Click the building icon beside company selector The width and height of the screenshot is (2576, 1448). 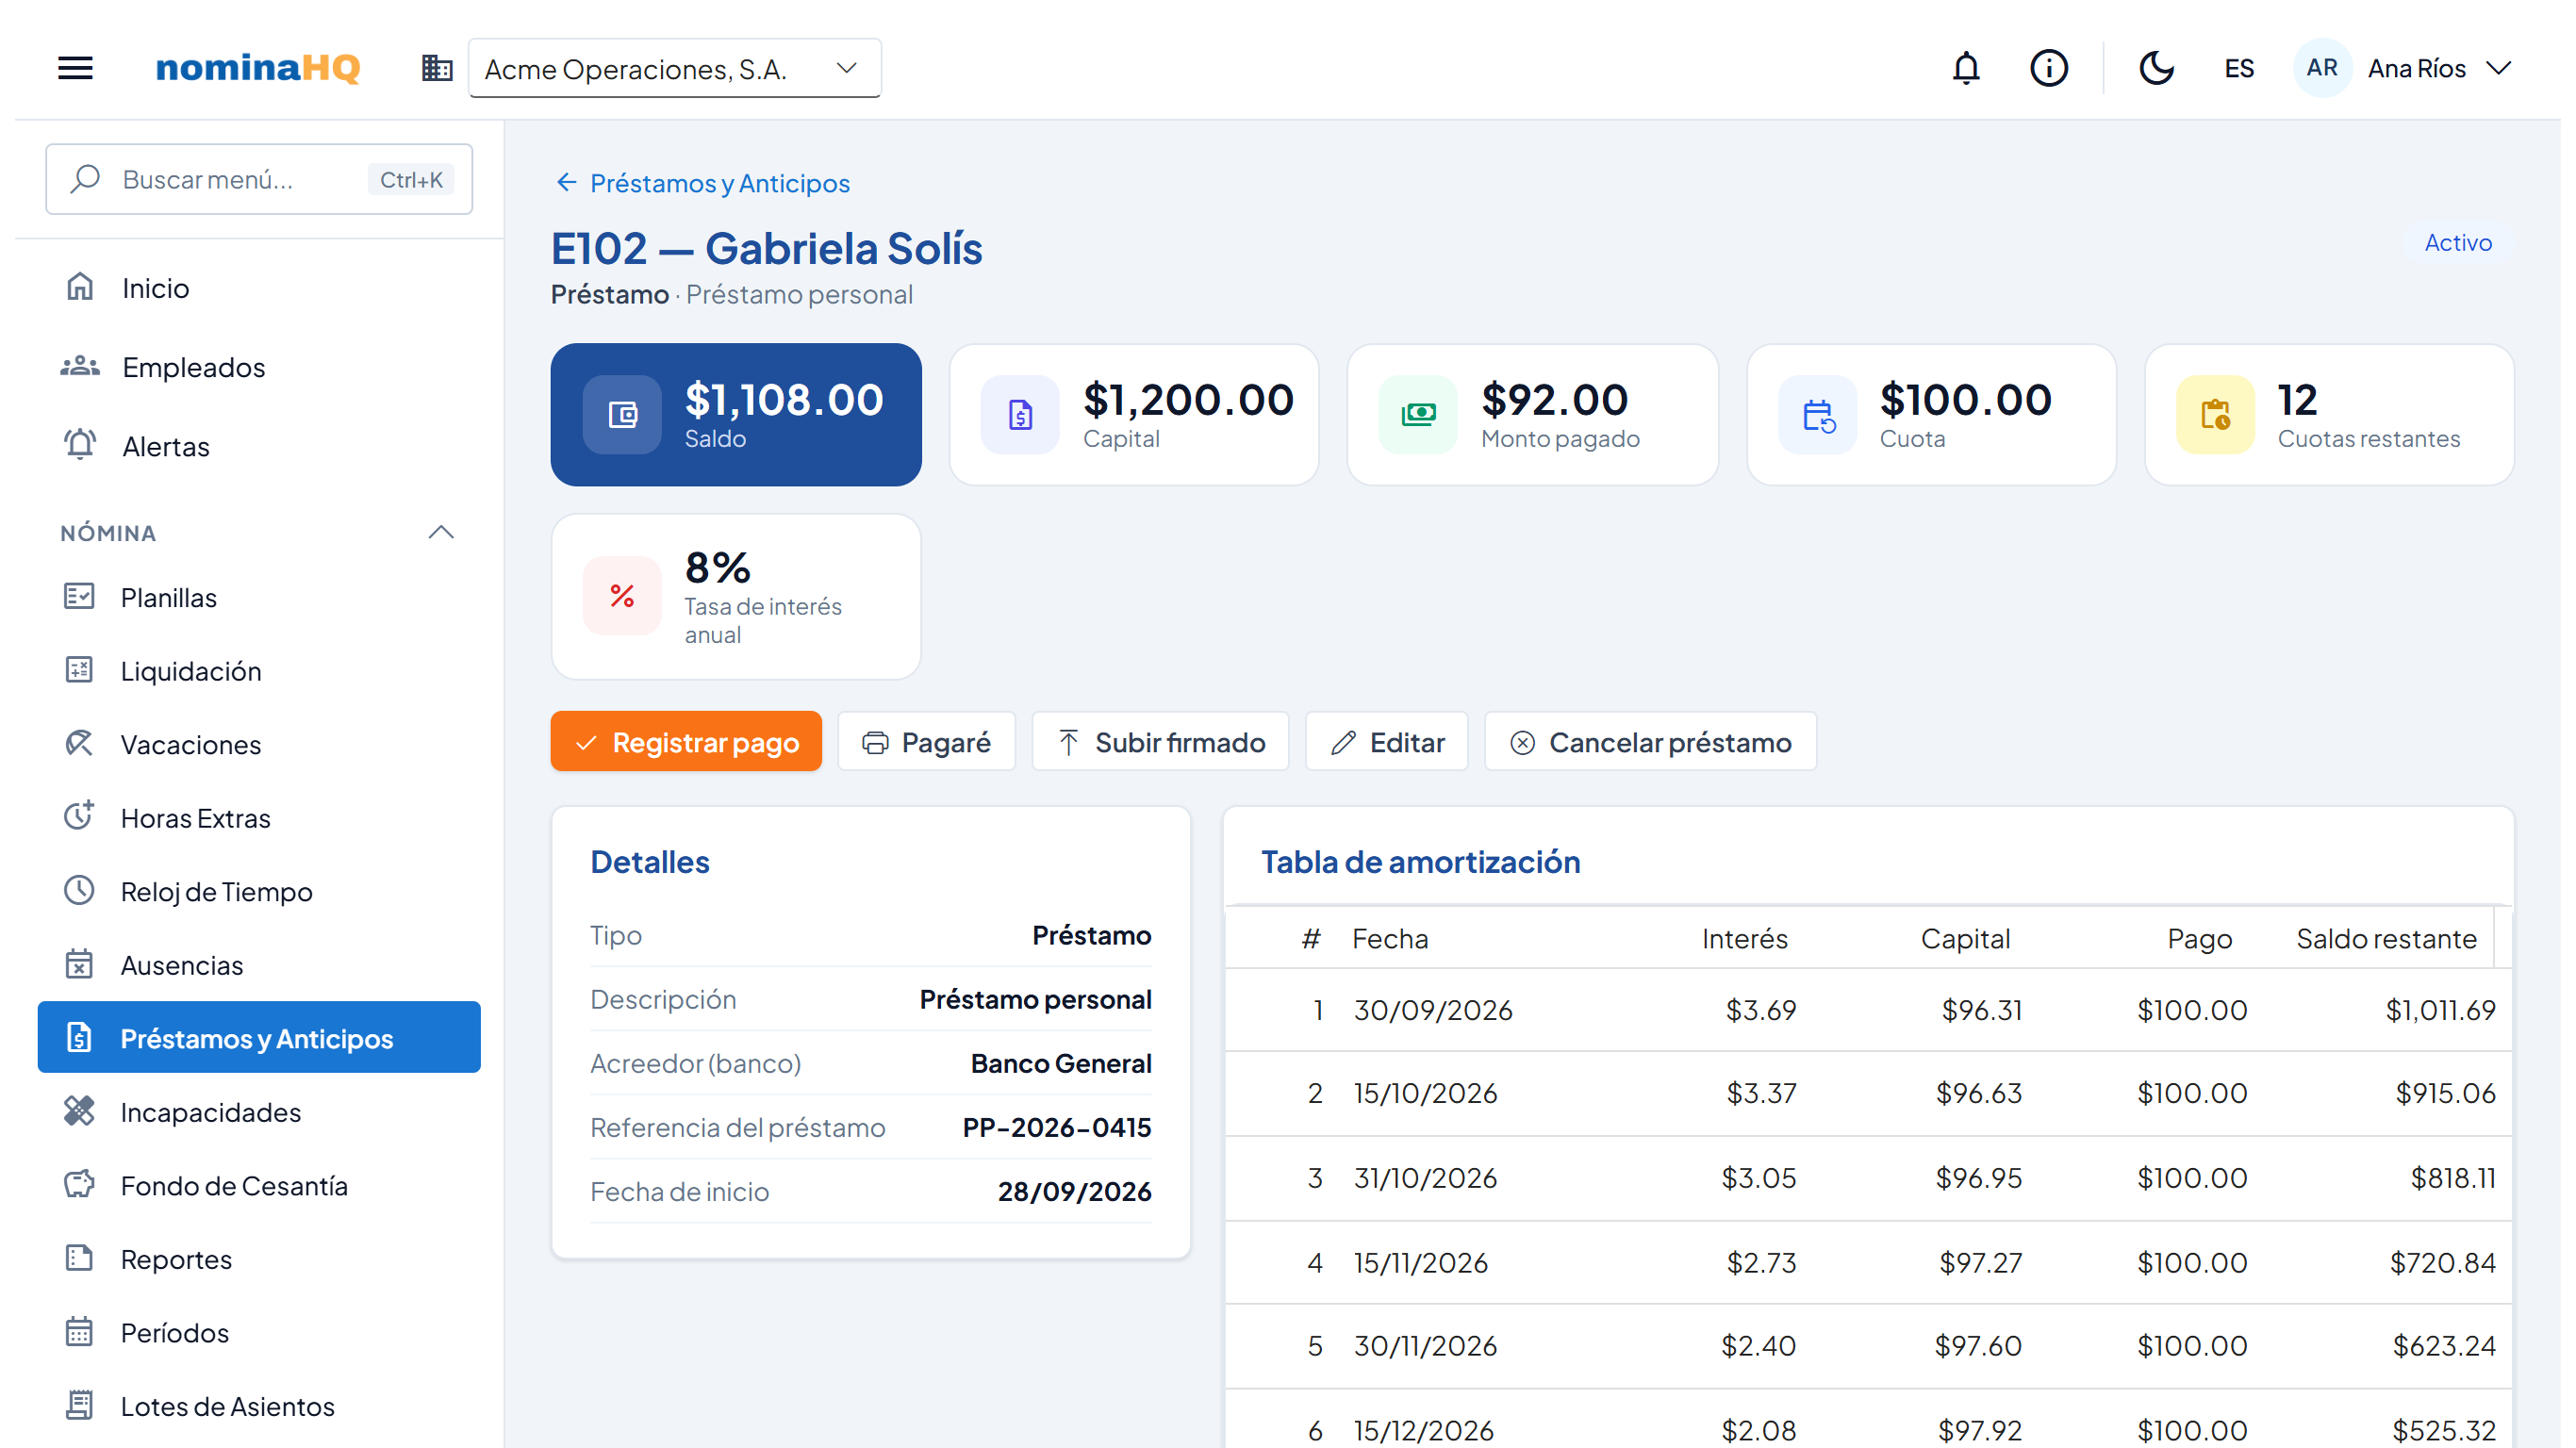(437, 68)
